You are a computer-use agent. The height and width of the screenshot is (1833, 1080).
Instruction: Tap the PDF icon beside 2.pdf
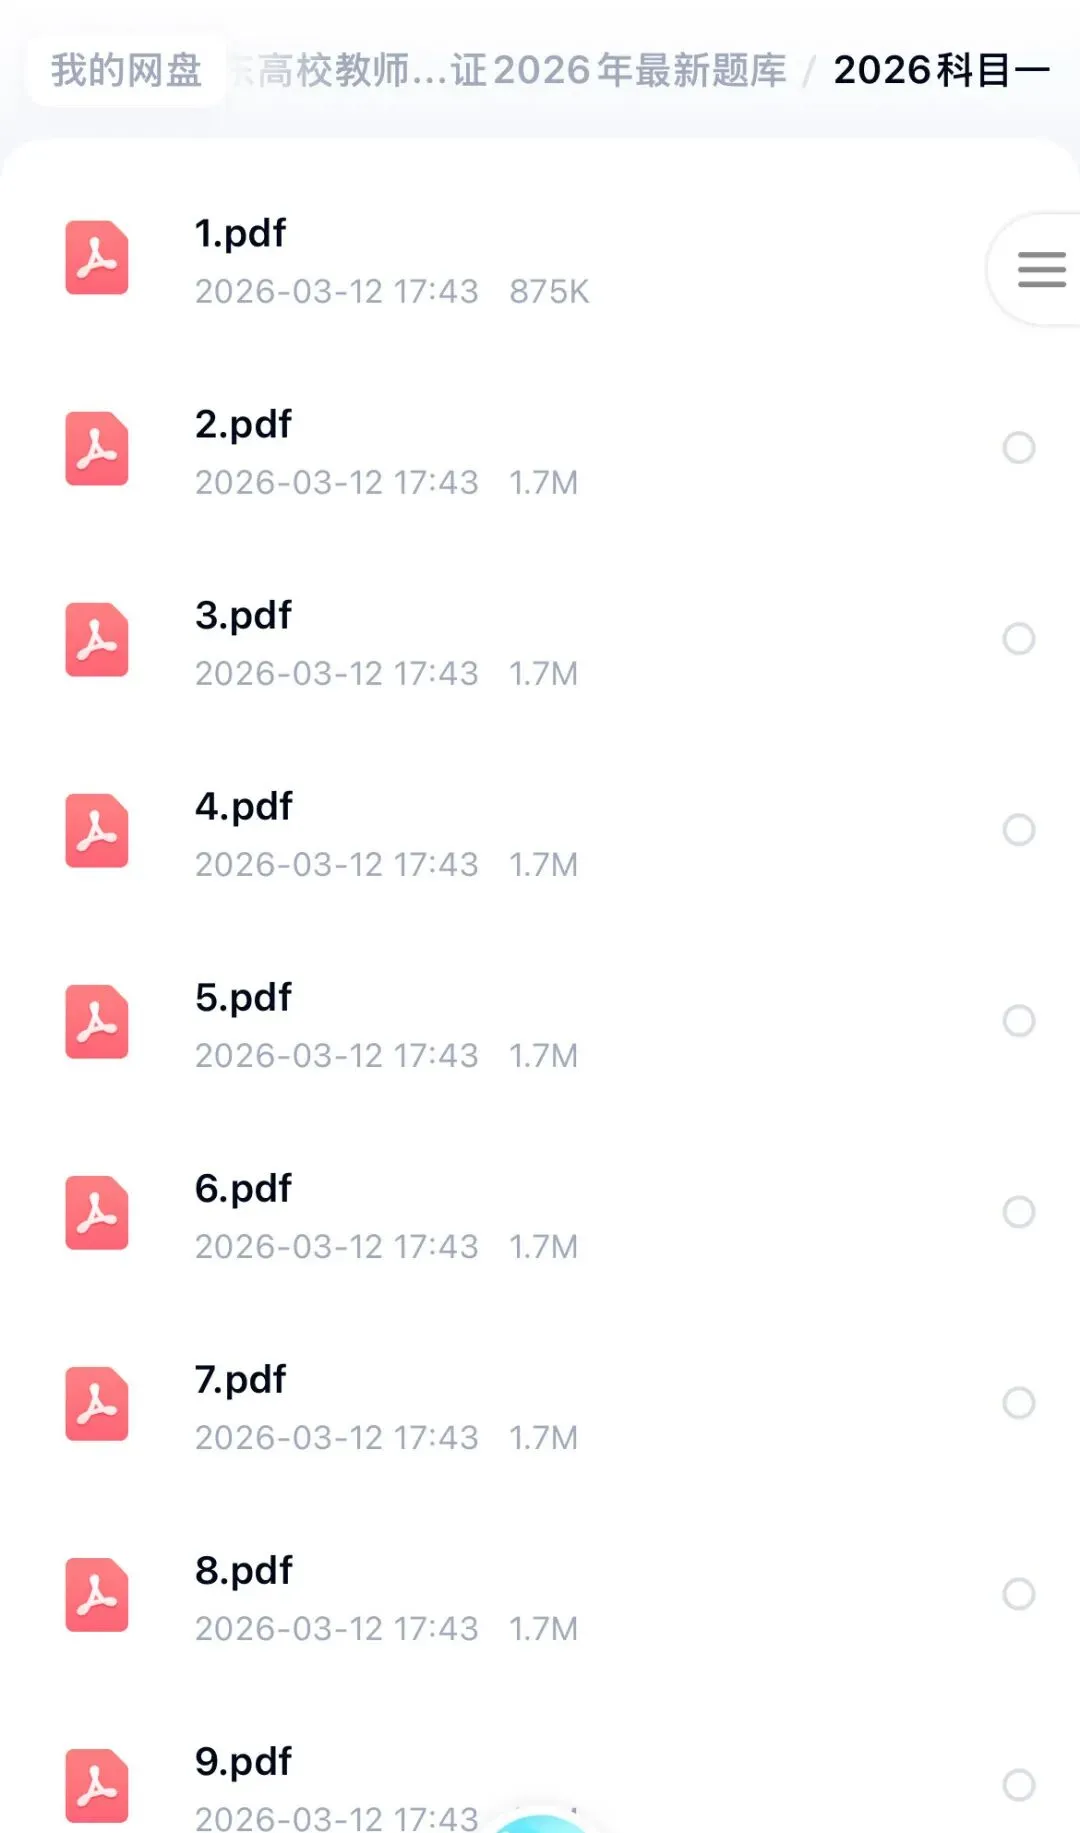[x=97, y=449]
